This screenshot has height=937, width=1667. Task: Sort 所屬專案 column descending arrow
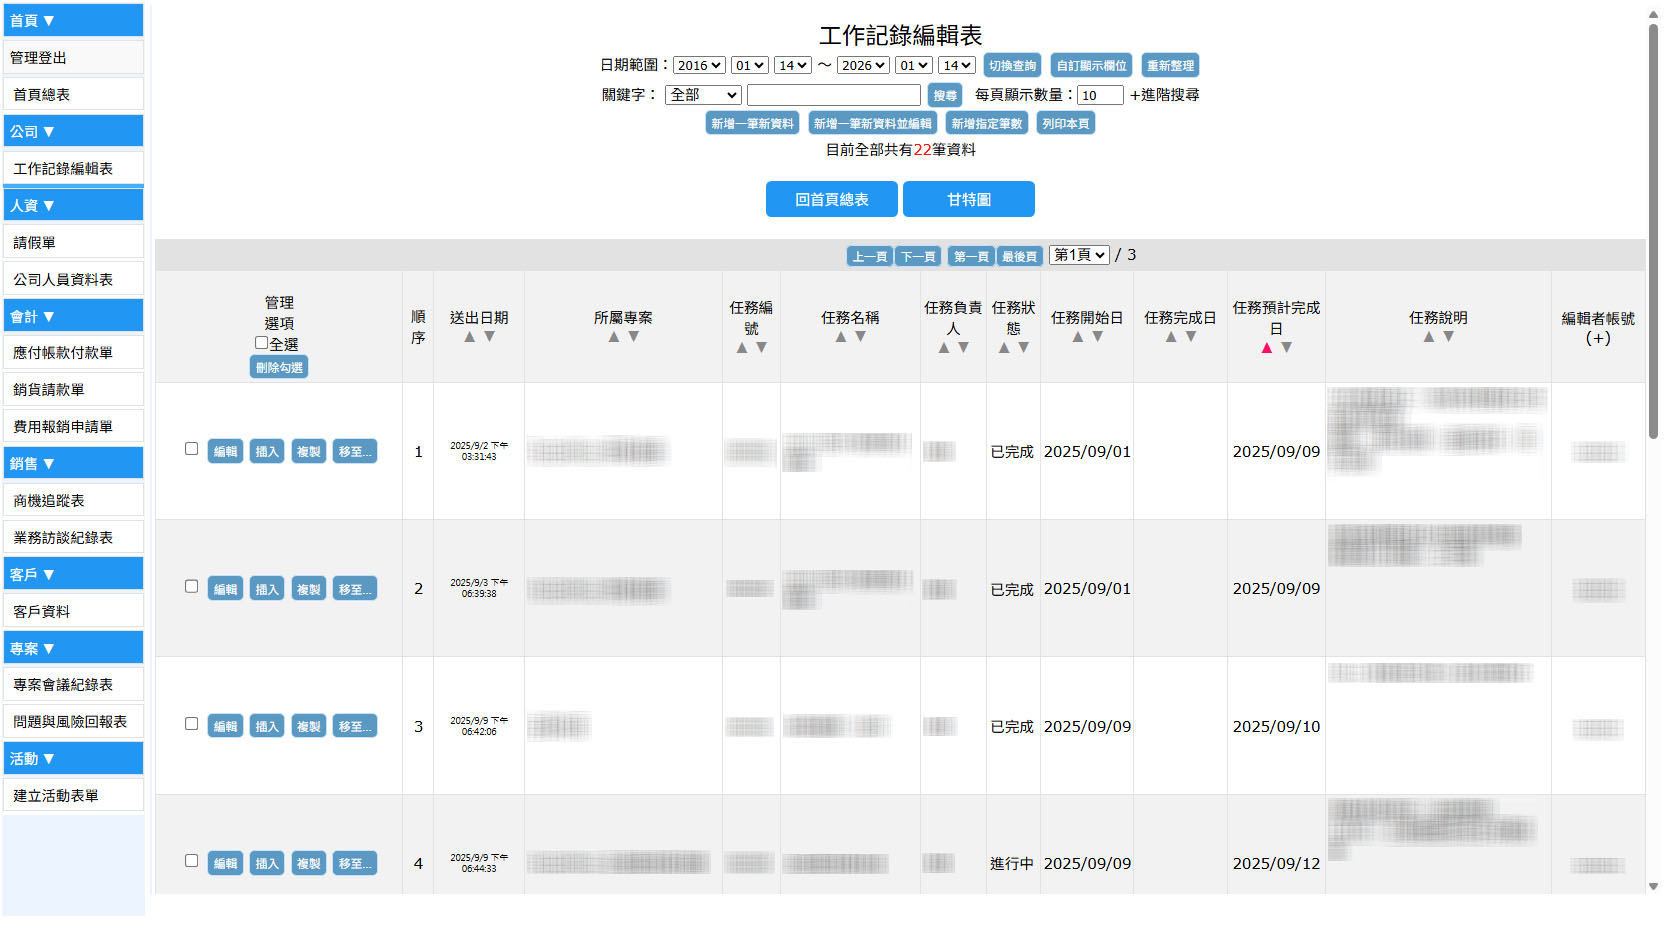point(633,337)
